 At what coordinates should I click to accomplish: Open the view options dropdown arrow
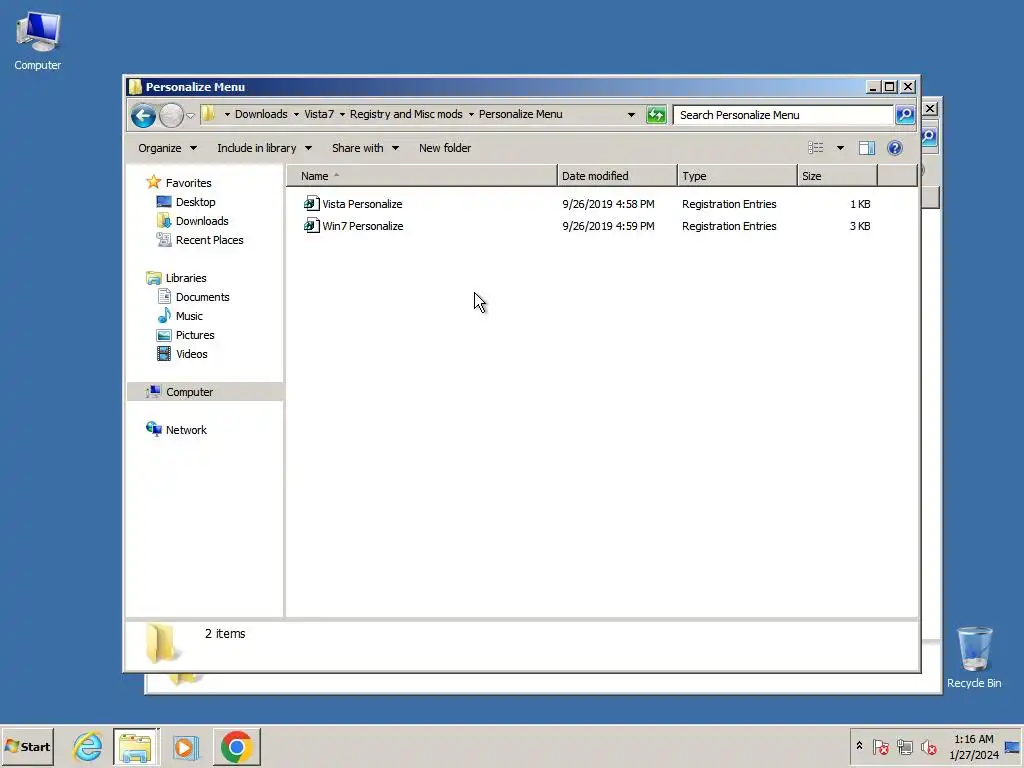[840, 148]
